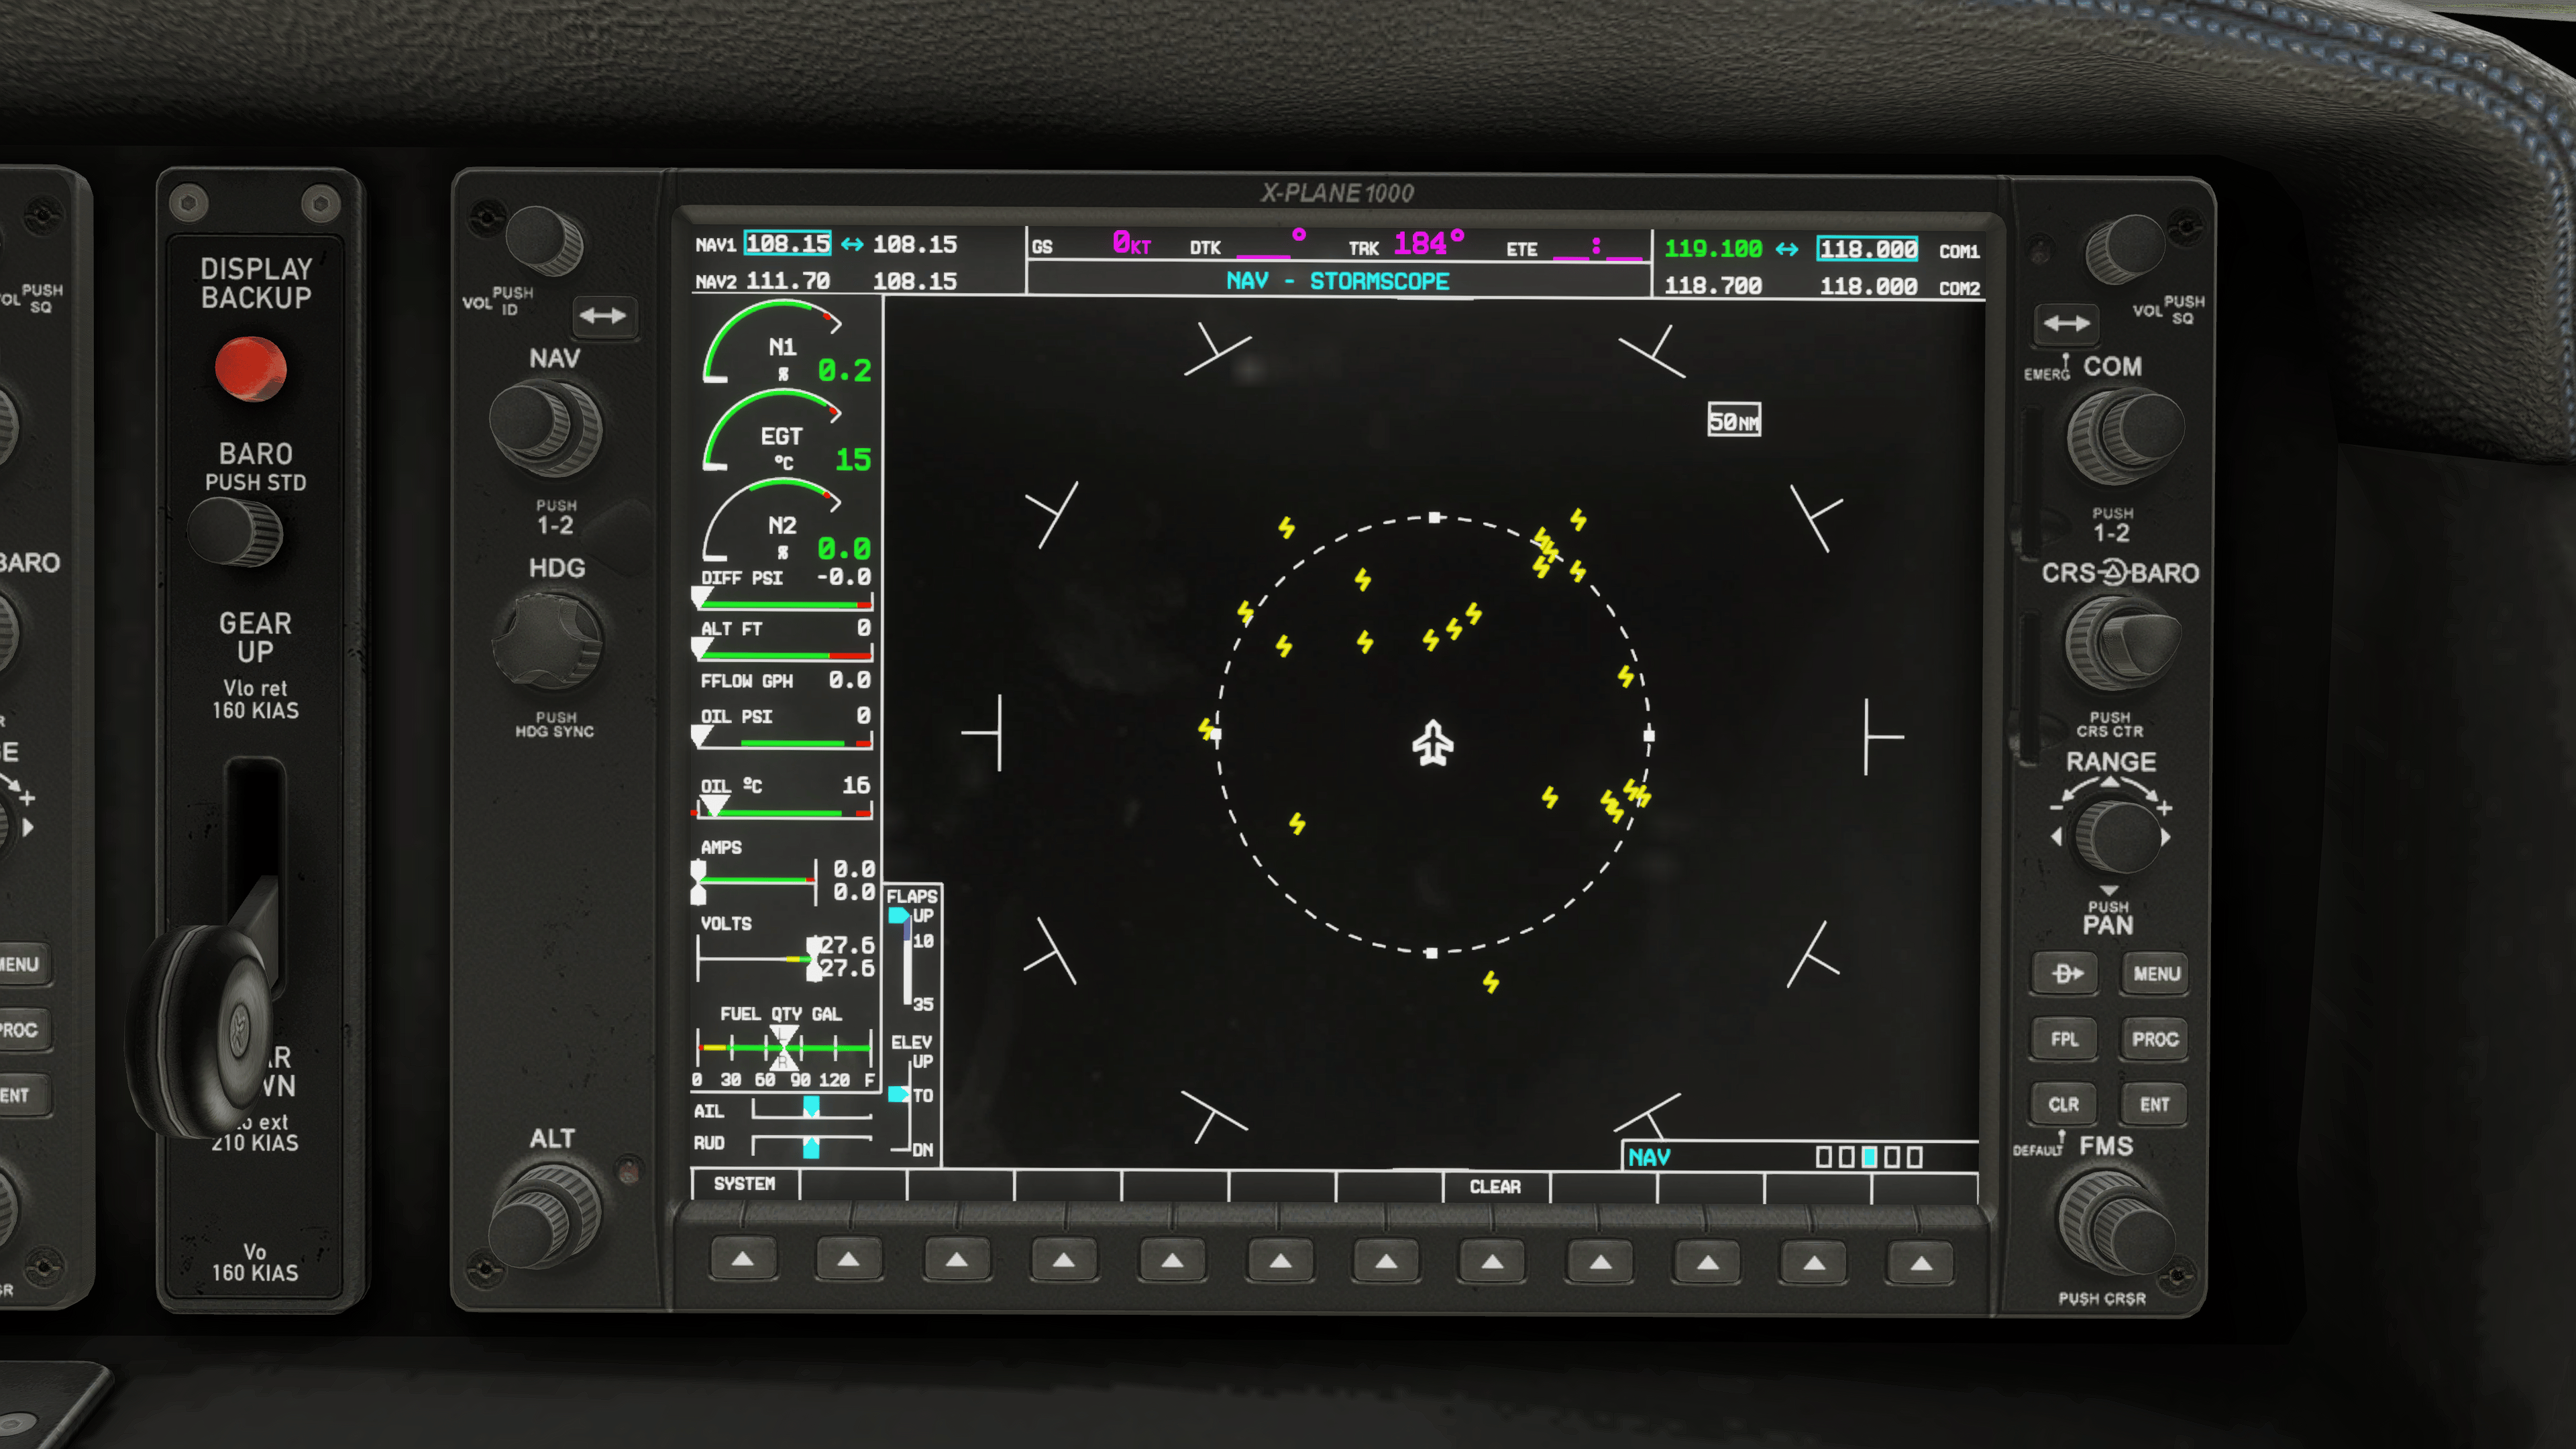Screen dimensions: 2576x1449
Task: Click the PROC button on right bezel
Action: point(2155,1039)
